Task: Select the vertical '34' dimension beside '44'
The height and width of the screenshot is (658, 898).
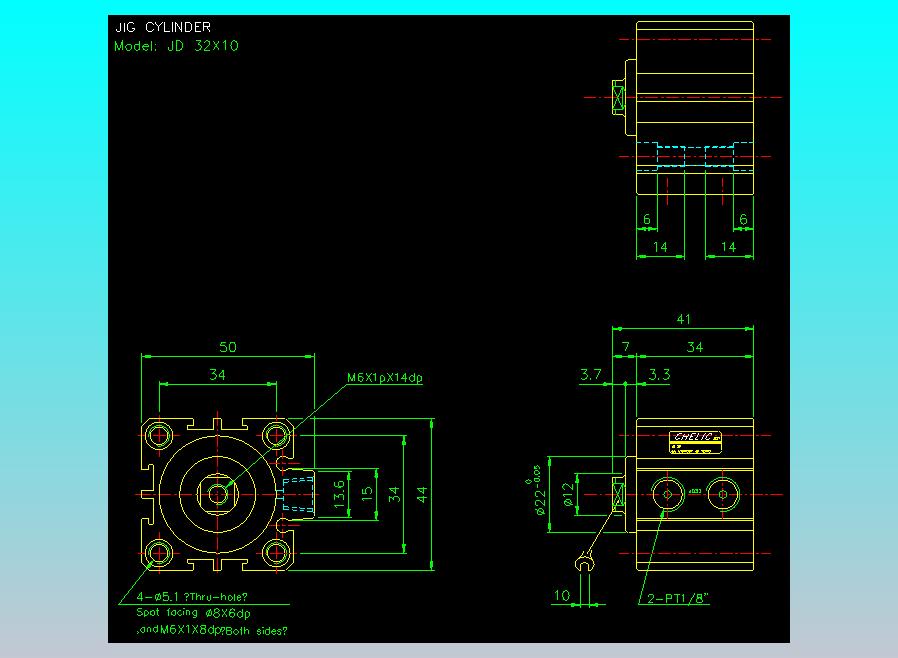Action: coord(395,494)
